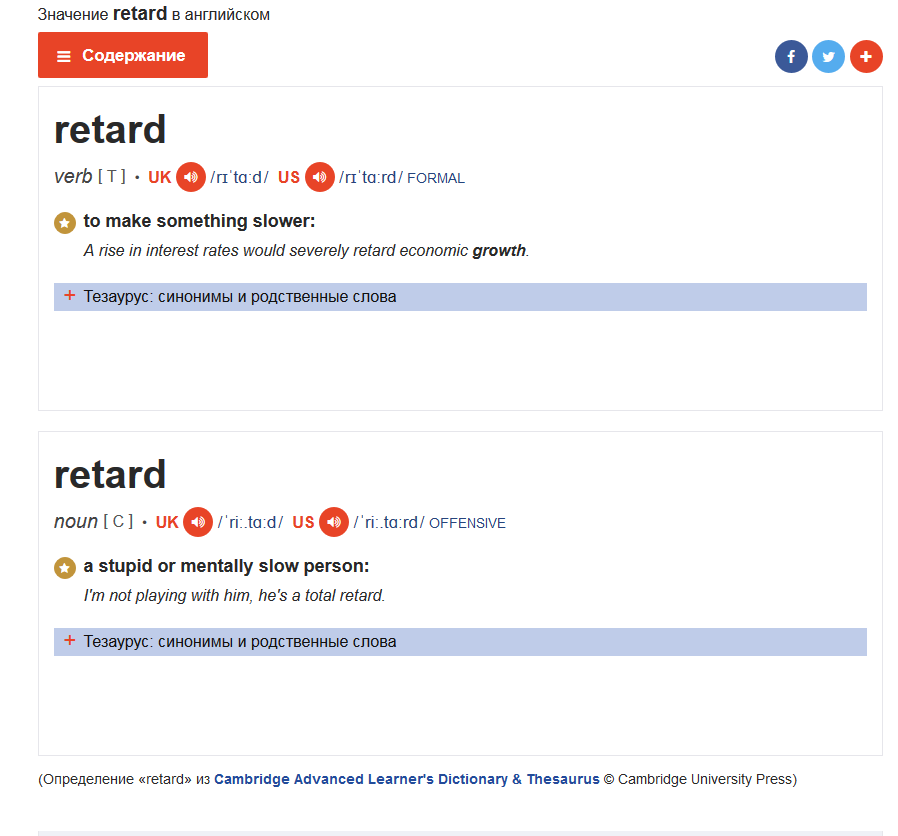Click the OFFENSIVE usage label
Viewport: 898px width, 836px height.
pos(467,523)
